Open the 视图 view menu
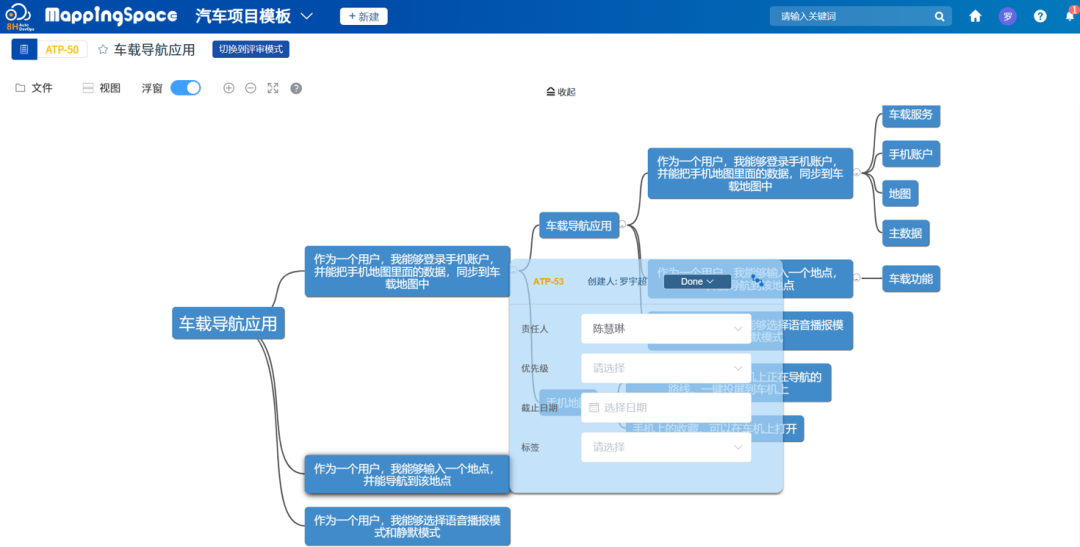The width and height of the screenshot is (1080, 547). coord(101,88)
